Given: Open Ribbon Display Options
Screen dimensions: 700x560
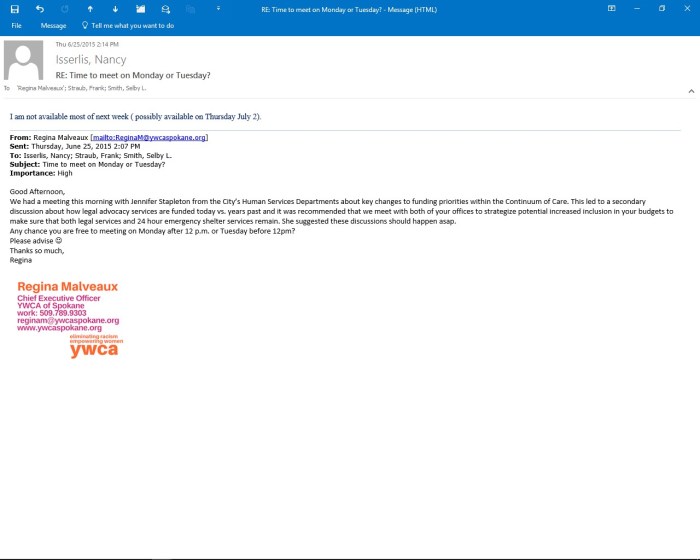Looking at the screenshot, I should coord(611,8).
